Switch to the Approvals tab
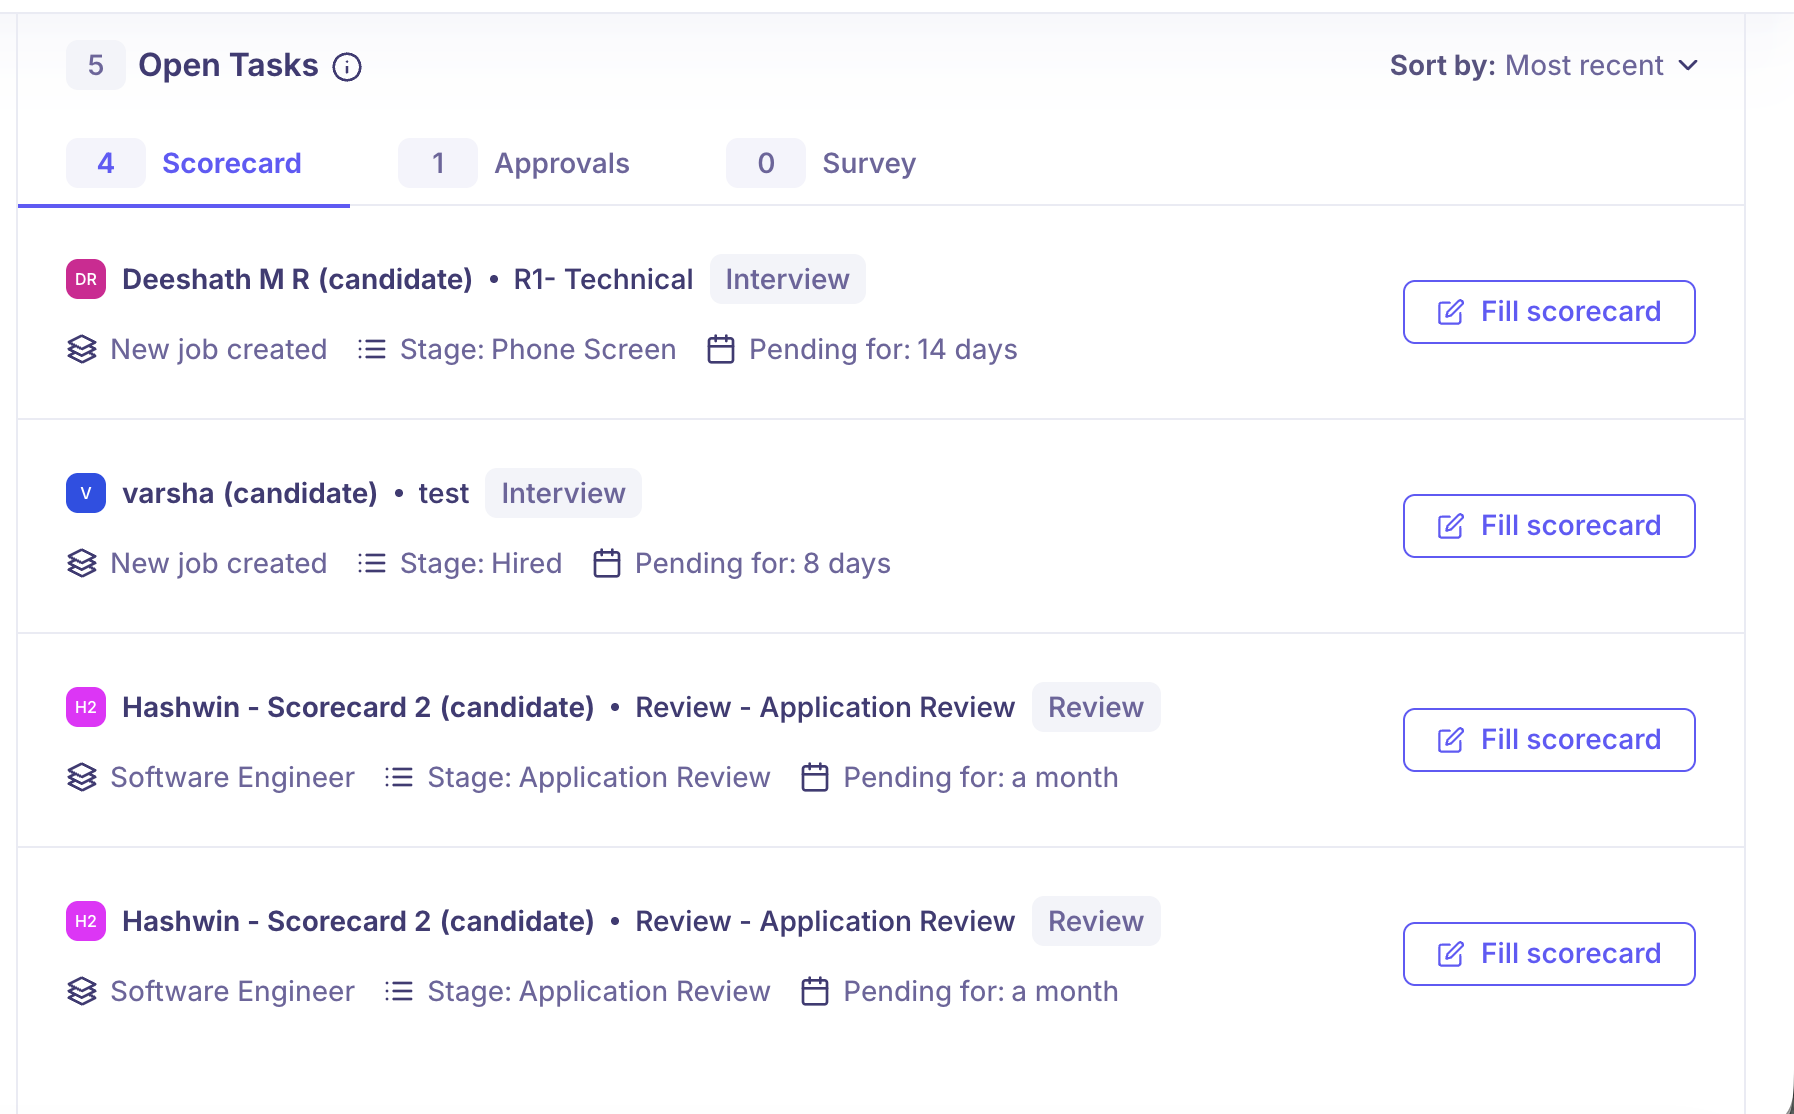The image size is (1794, 1114). pyautogui.click(x=561, y=163)
